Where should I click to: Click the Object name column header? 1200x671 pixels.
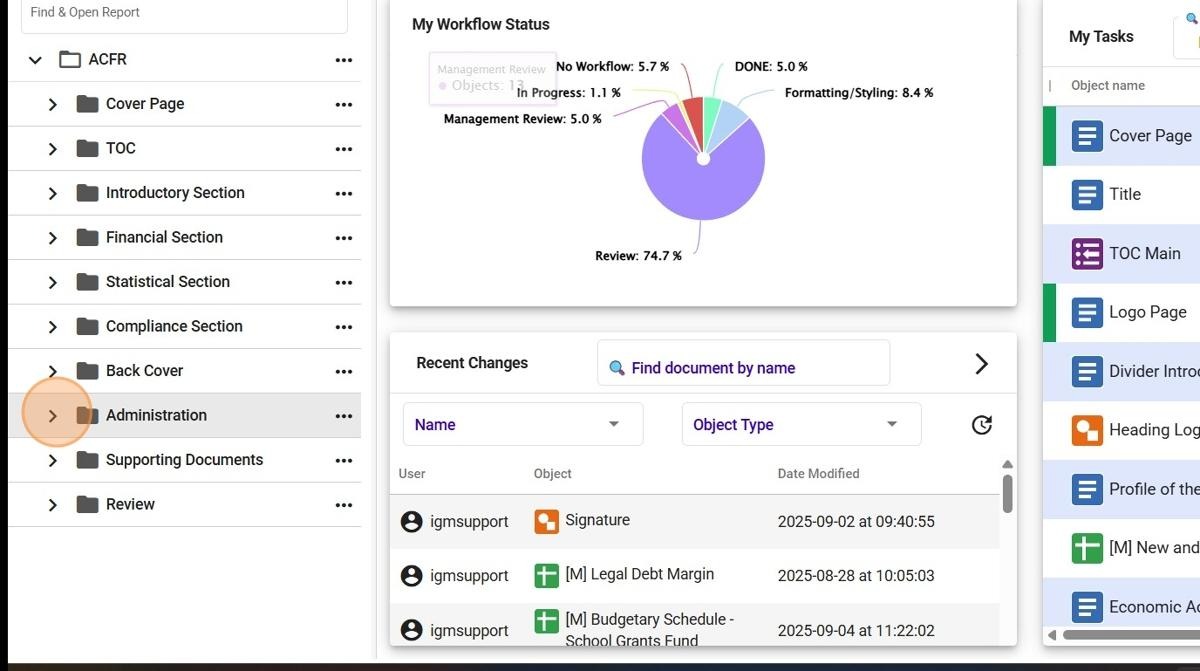(1108, 86)
